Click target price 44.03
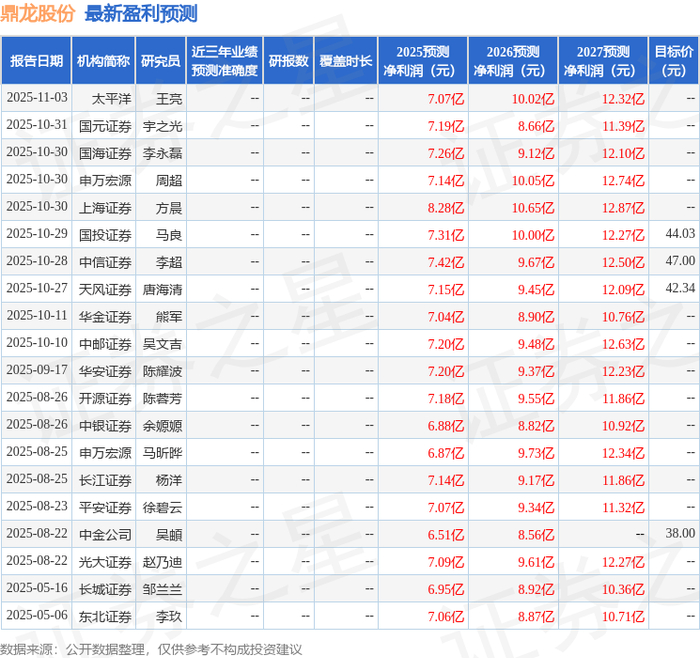 pyautogui.click(x=680, y=233)
